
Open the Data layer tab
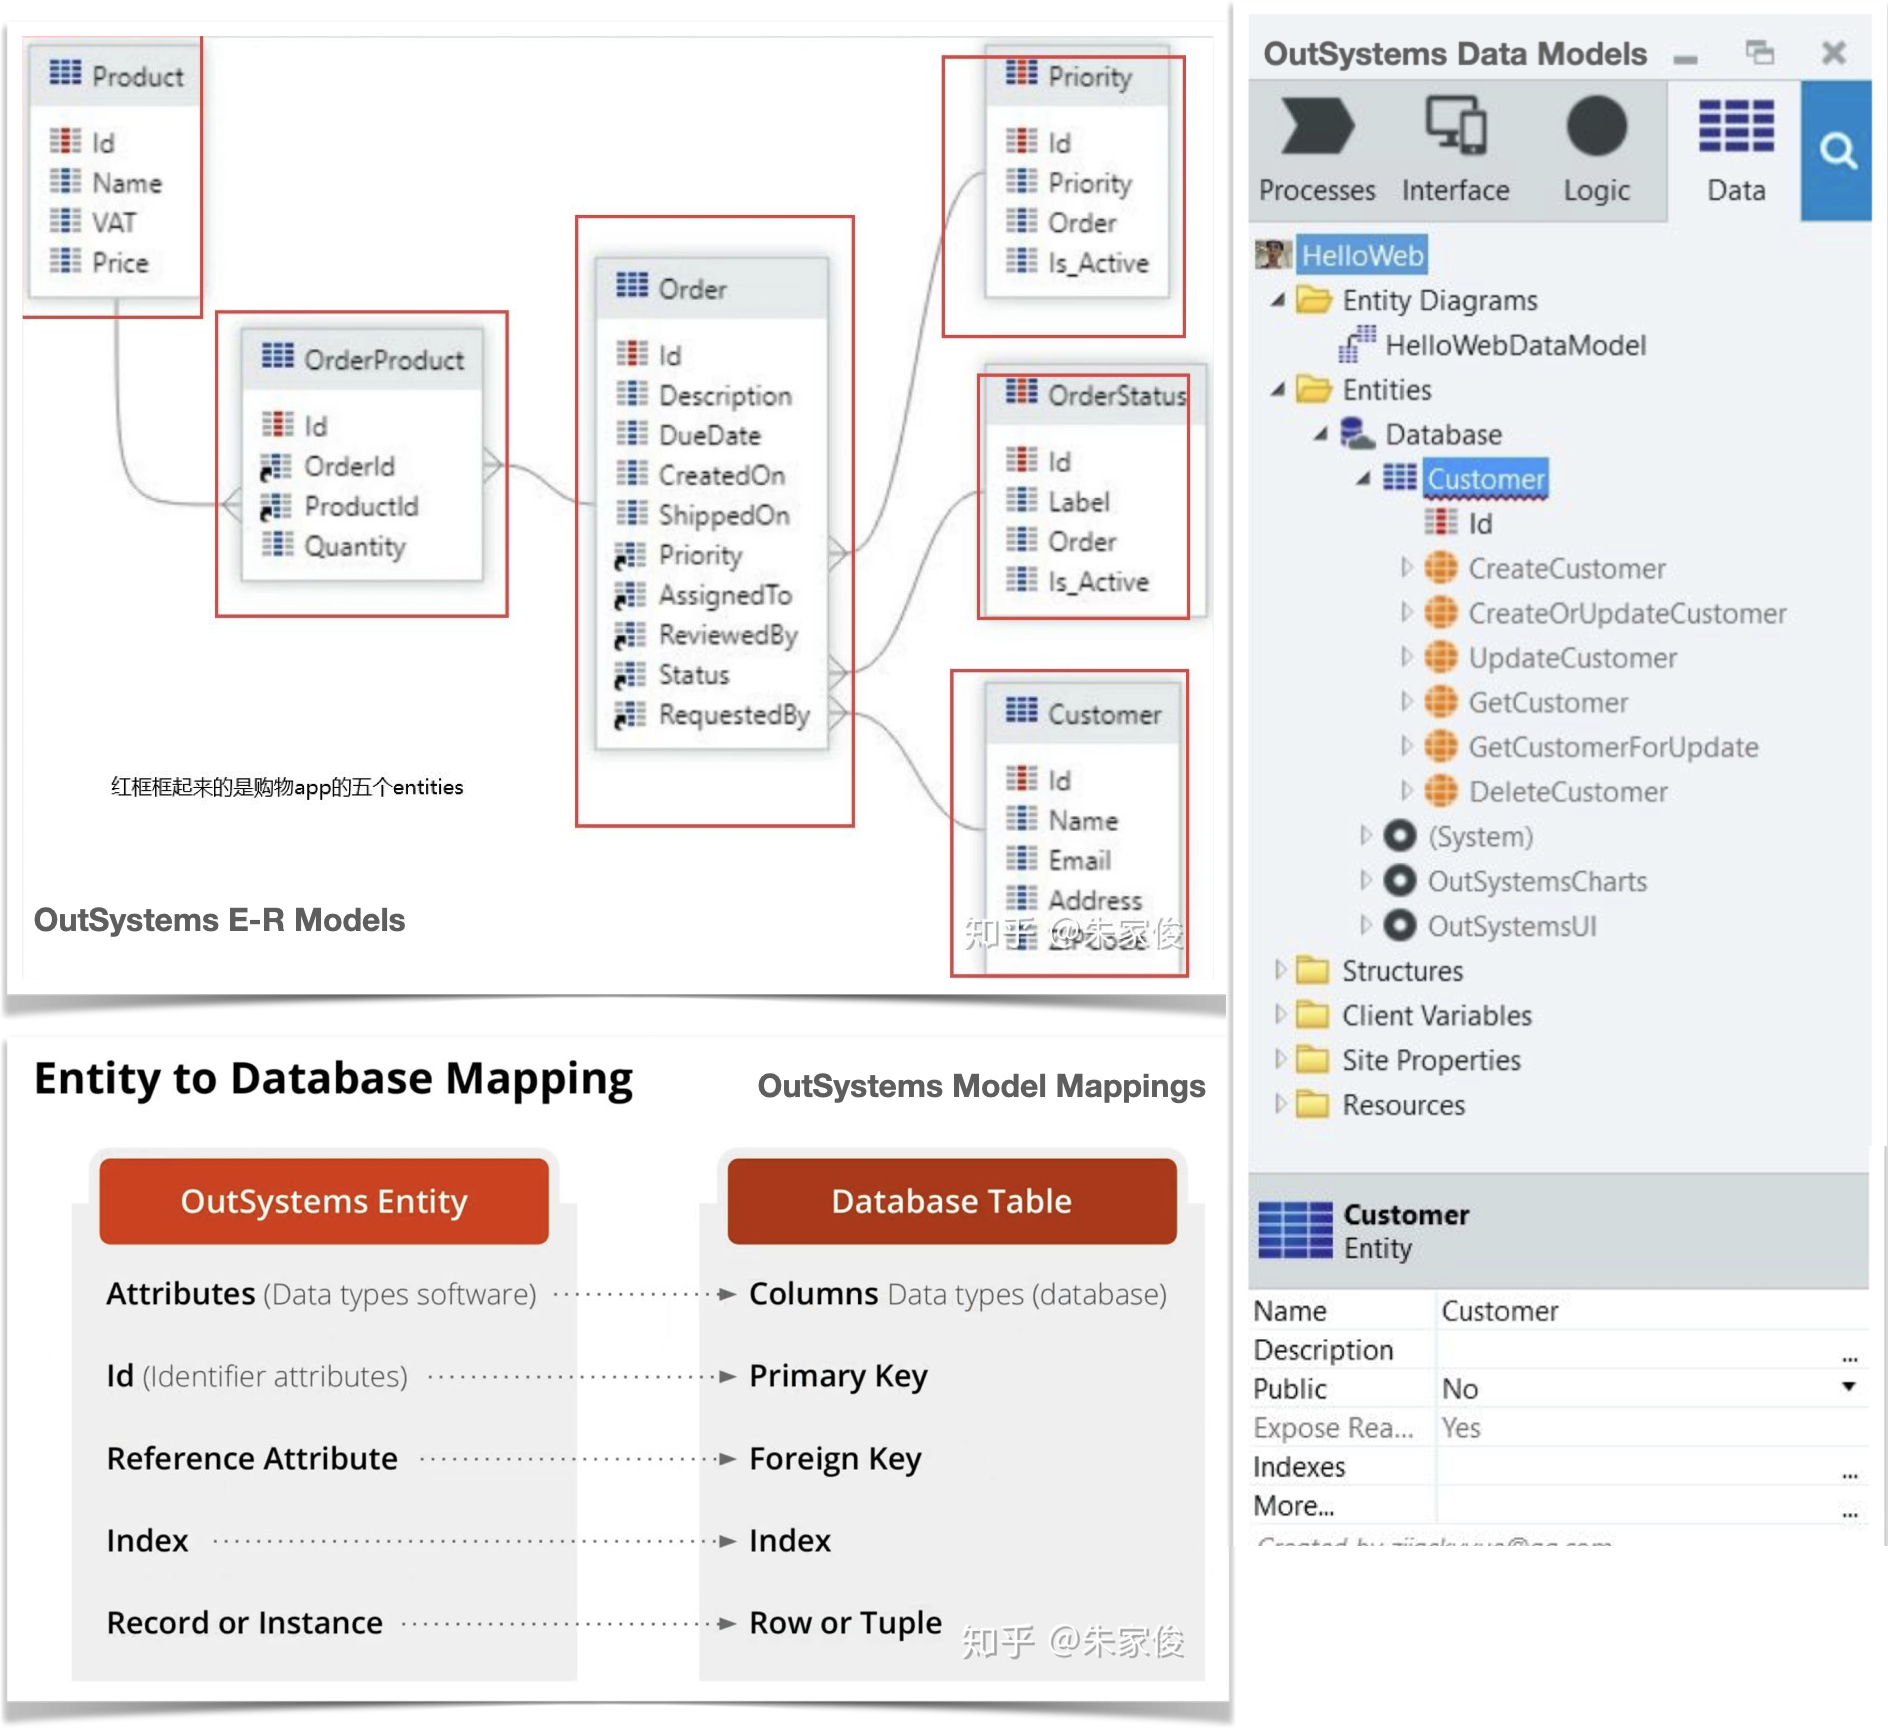click(x=1736, y=150)
